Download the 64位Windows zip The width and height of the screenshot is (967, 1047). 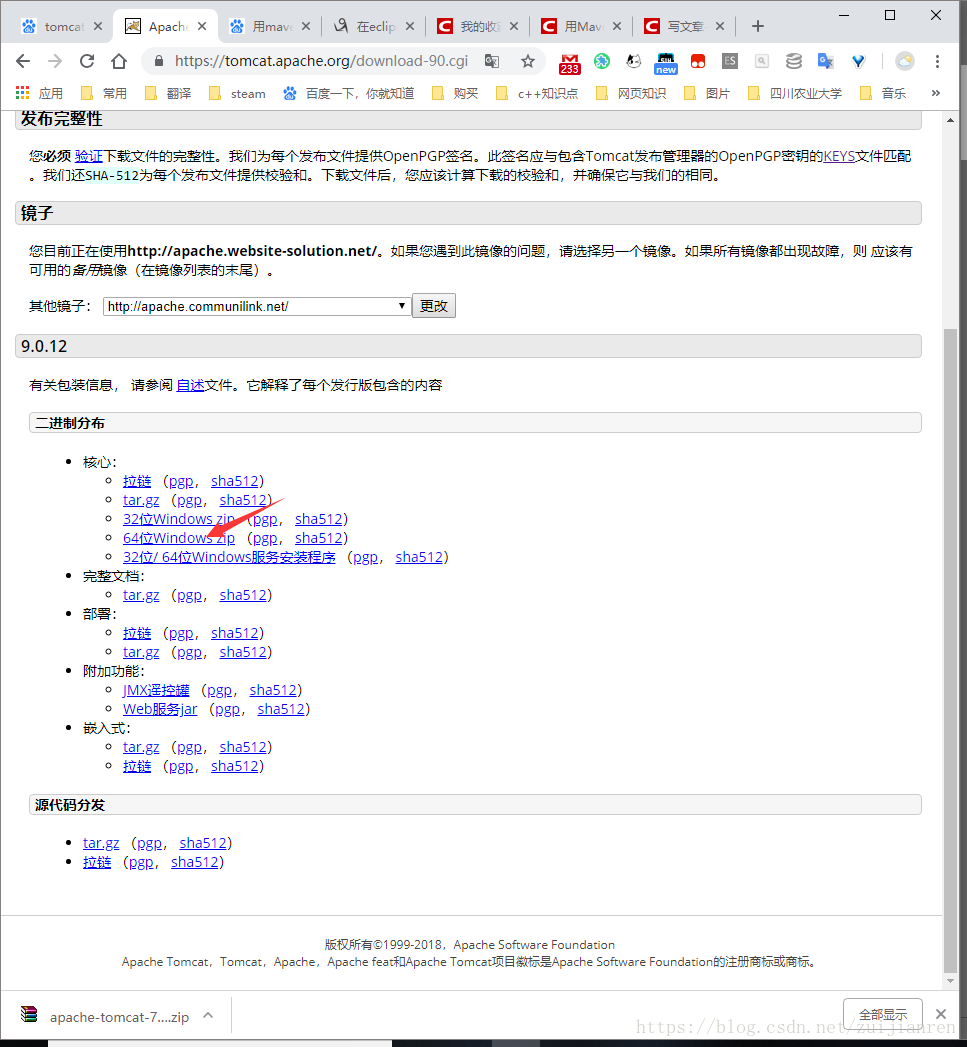coord(179,538)
